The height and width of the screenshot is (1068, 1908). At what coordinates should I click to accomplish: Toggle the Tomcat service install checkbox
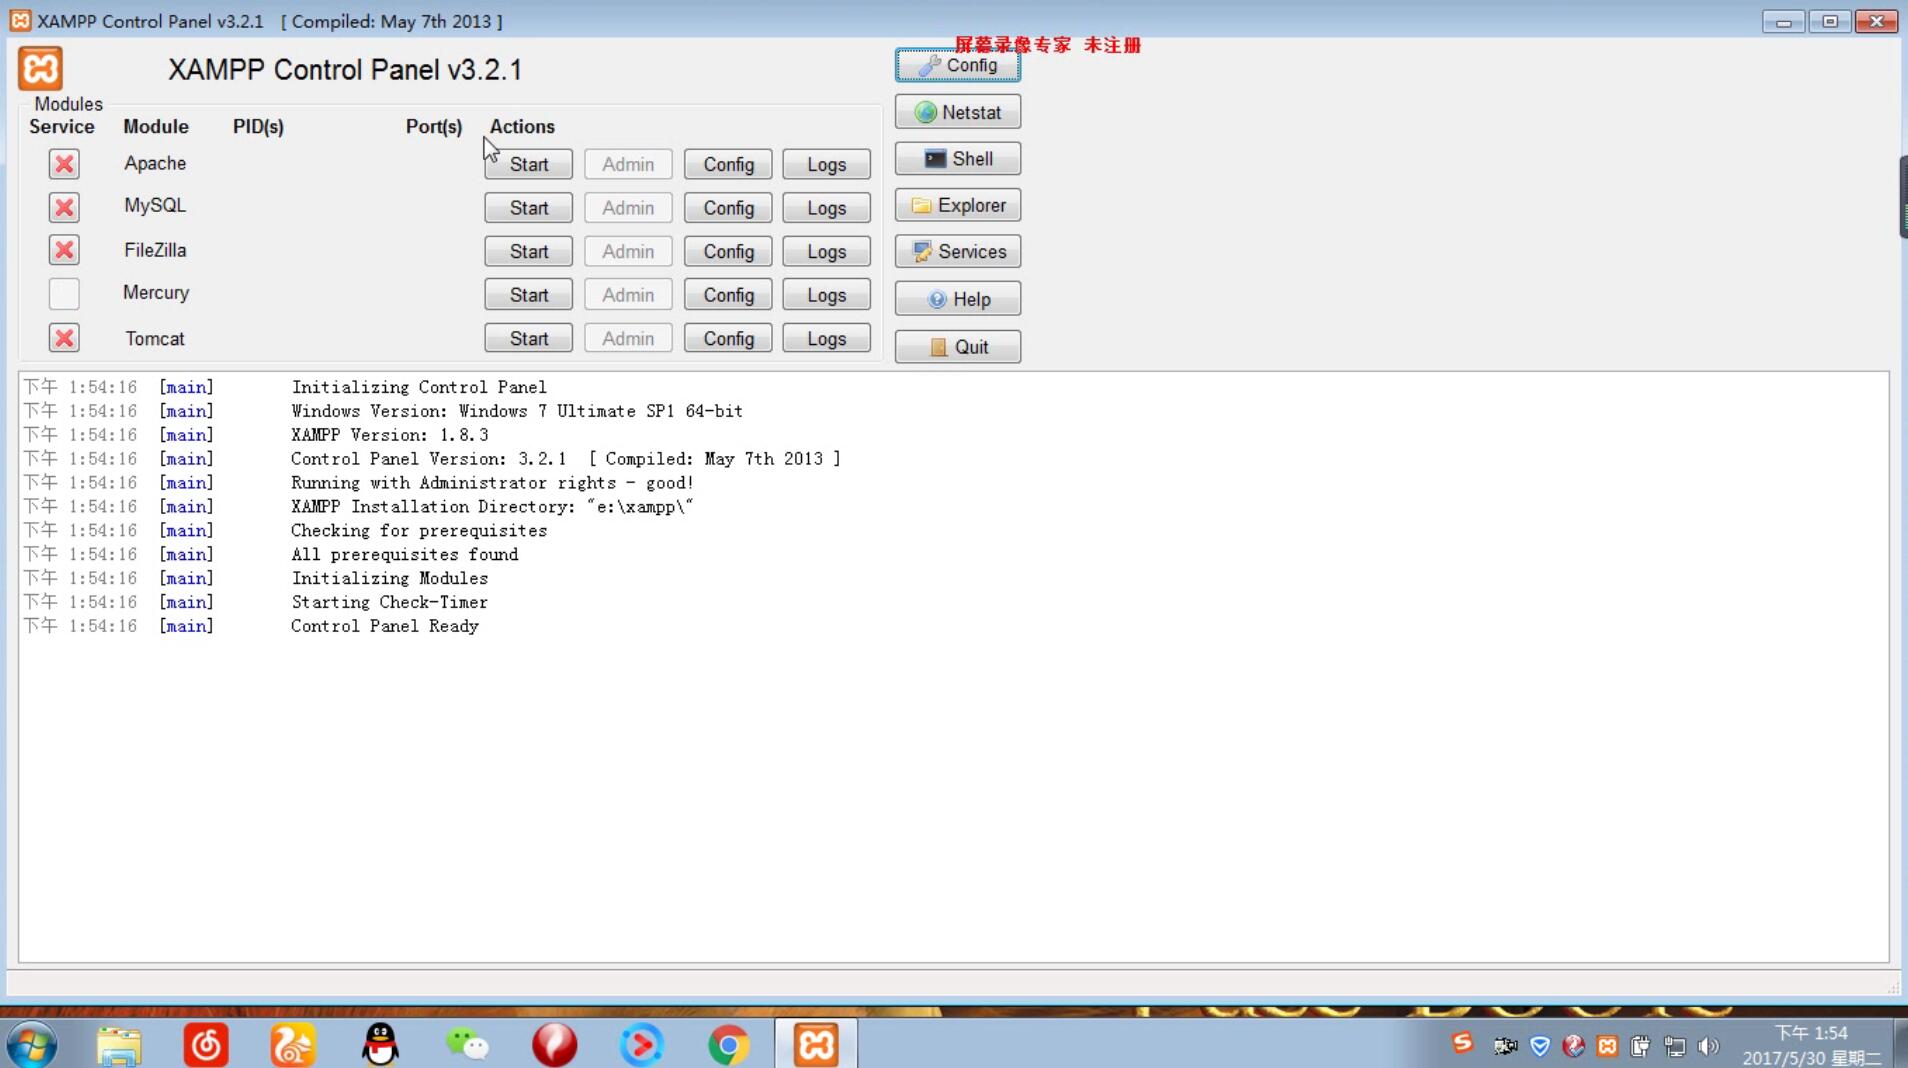tap(64, 338)
